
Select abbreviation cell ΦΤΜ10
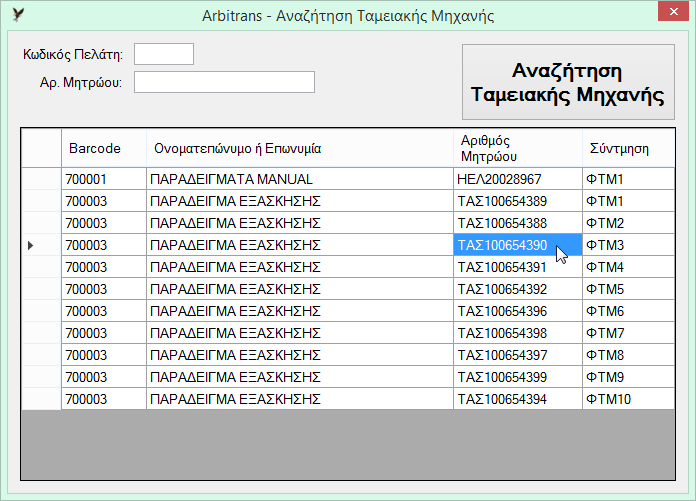click(628, 399)
